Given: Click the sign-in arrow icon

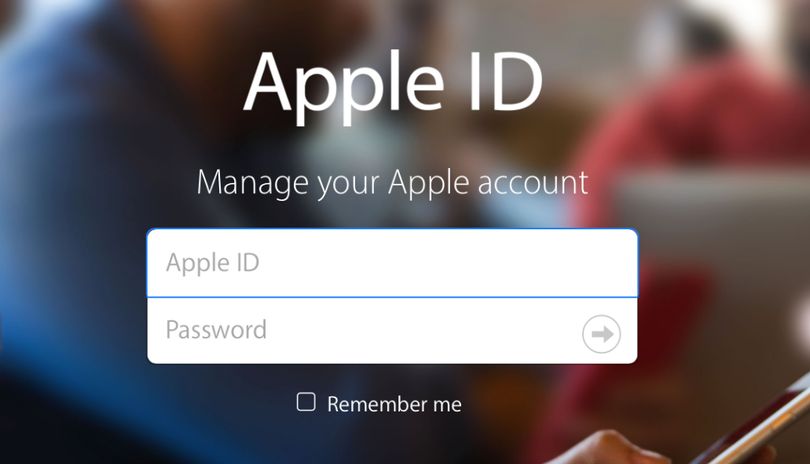Looking at the screenshot, I should (601, 334).
